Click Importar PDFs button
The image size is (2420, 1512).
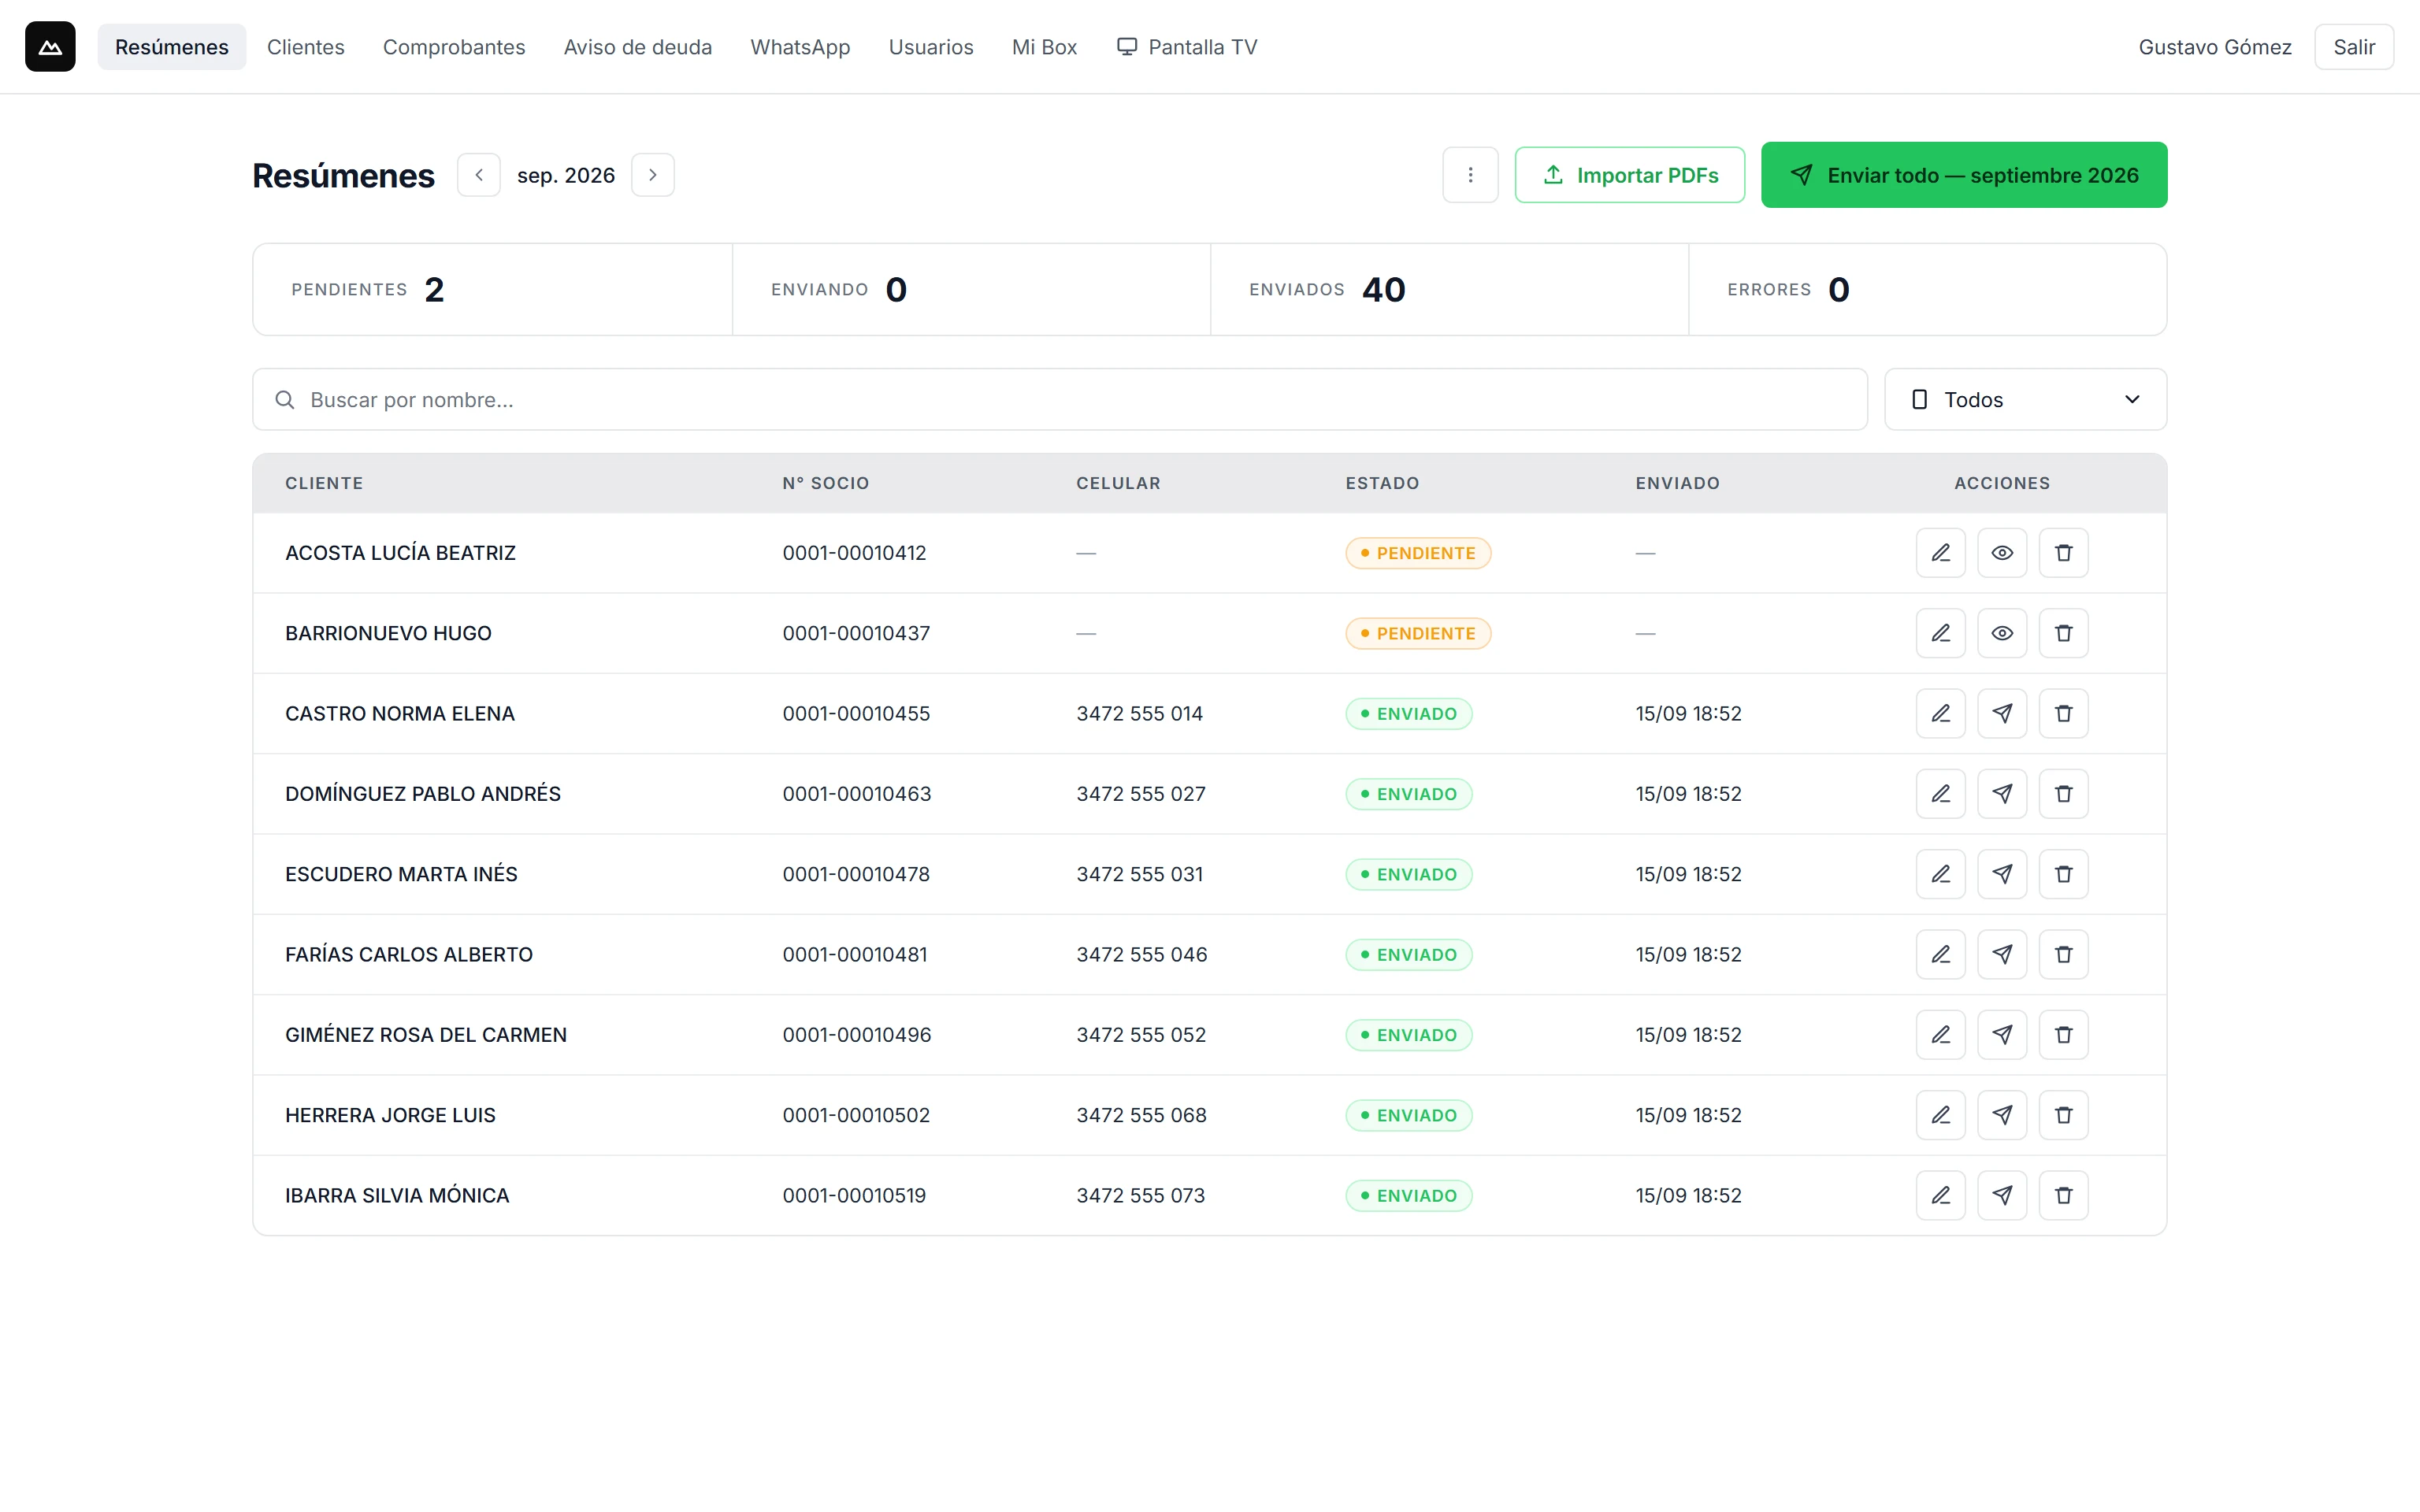click(1629, 175)
